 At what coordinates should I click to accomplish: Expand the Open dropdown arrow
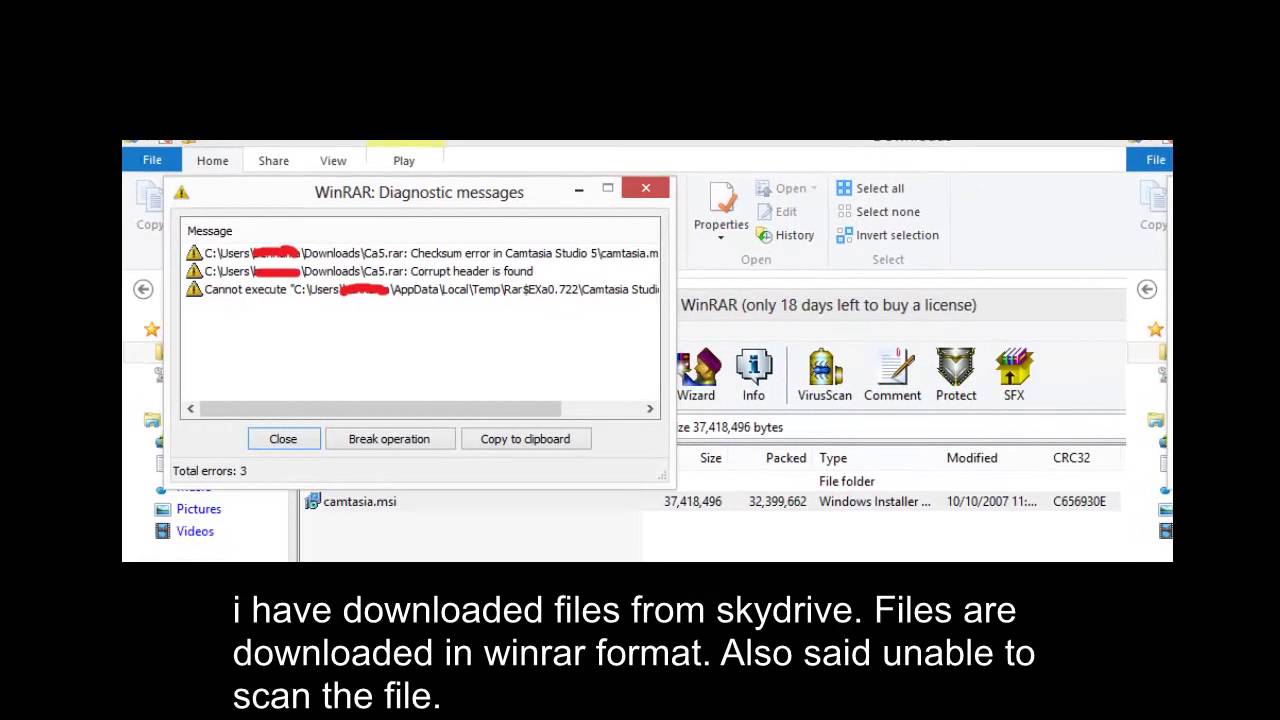click(x=813, y=188)
